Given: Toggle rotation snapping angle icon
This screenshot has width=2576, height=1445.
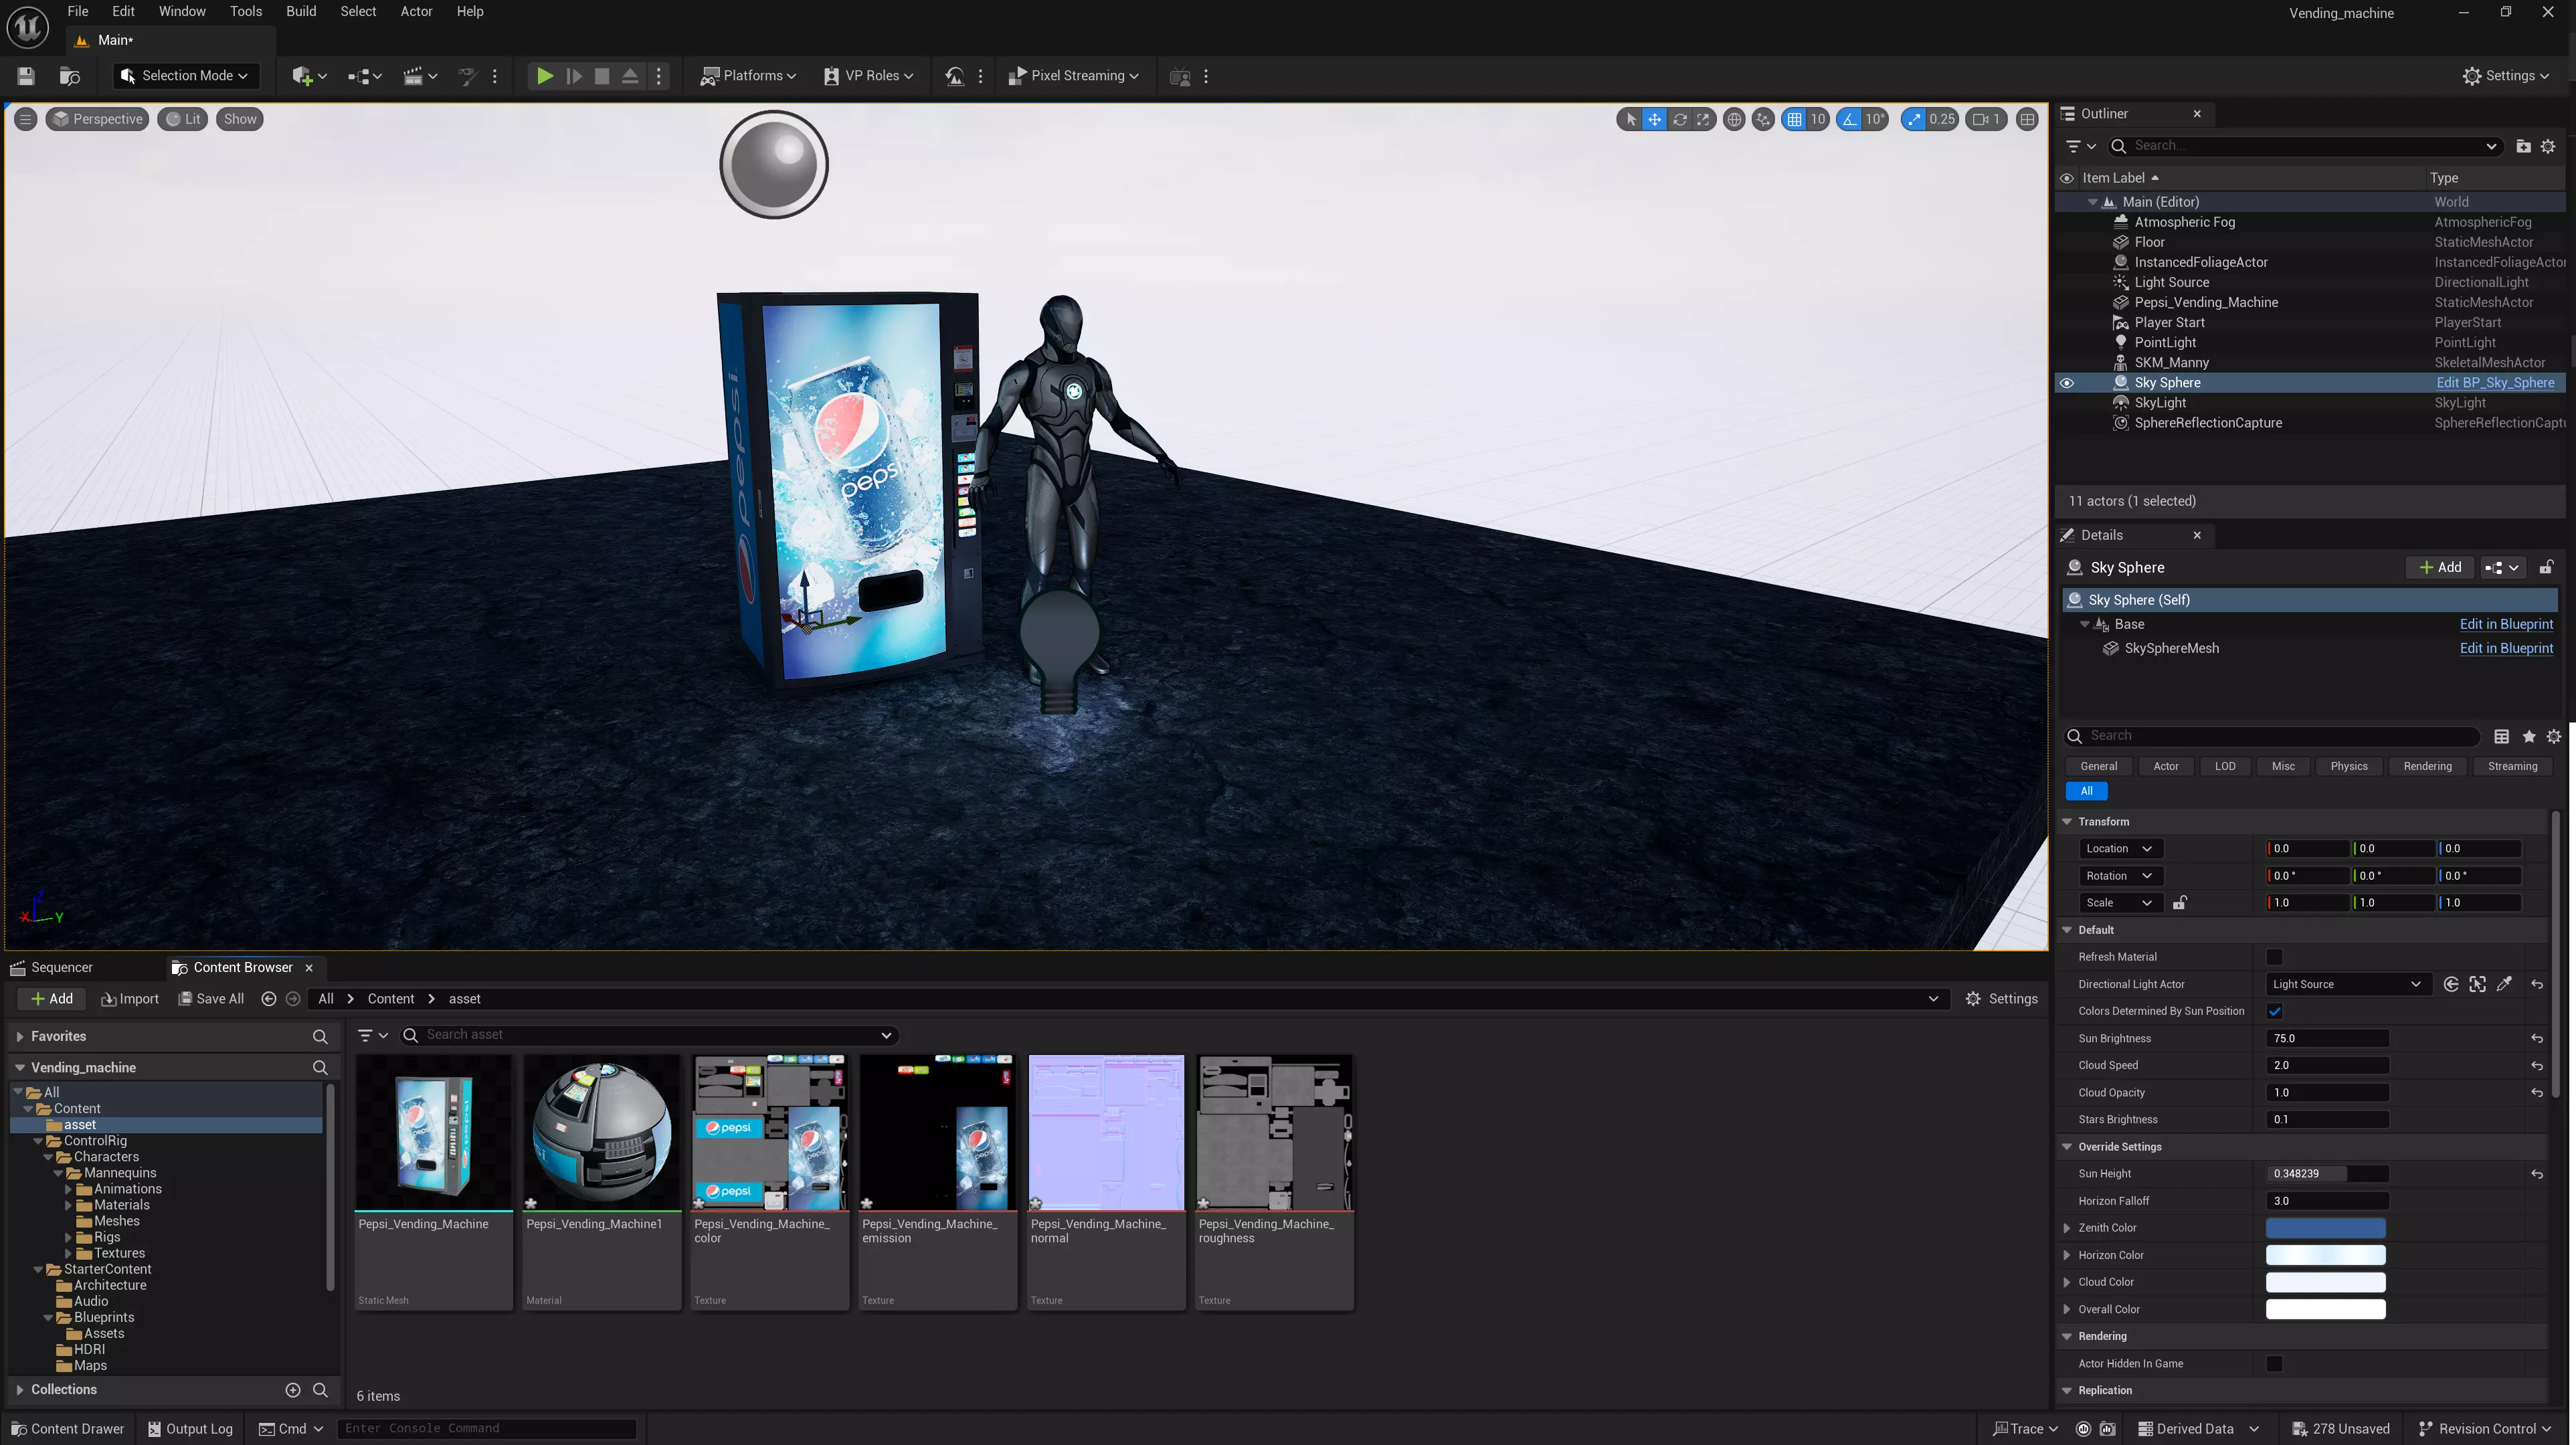Looking at the screenshot, I should (x=1850, y=119).
